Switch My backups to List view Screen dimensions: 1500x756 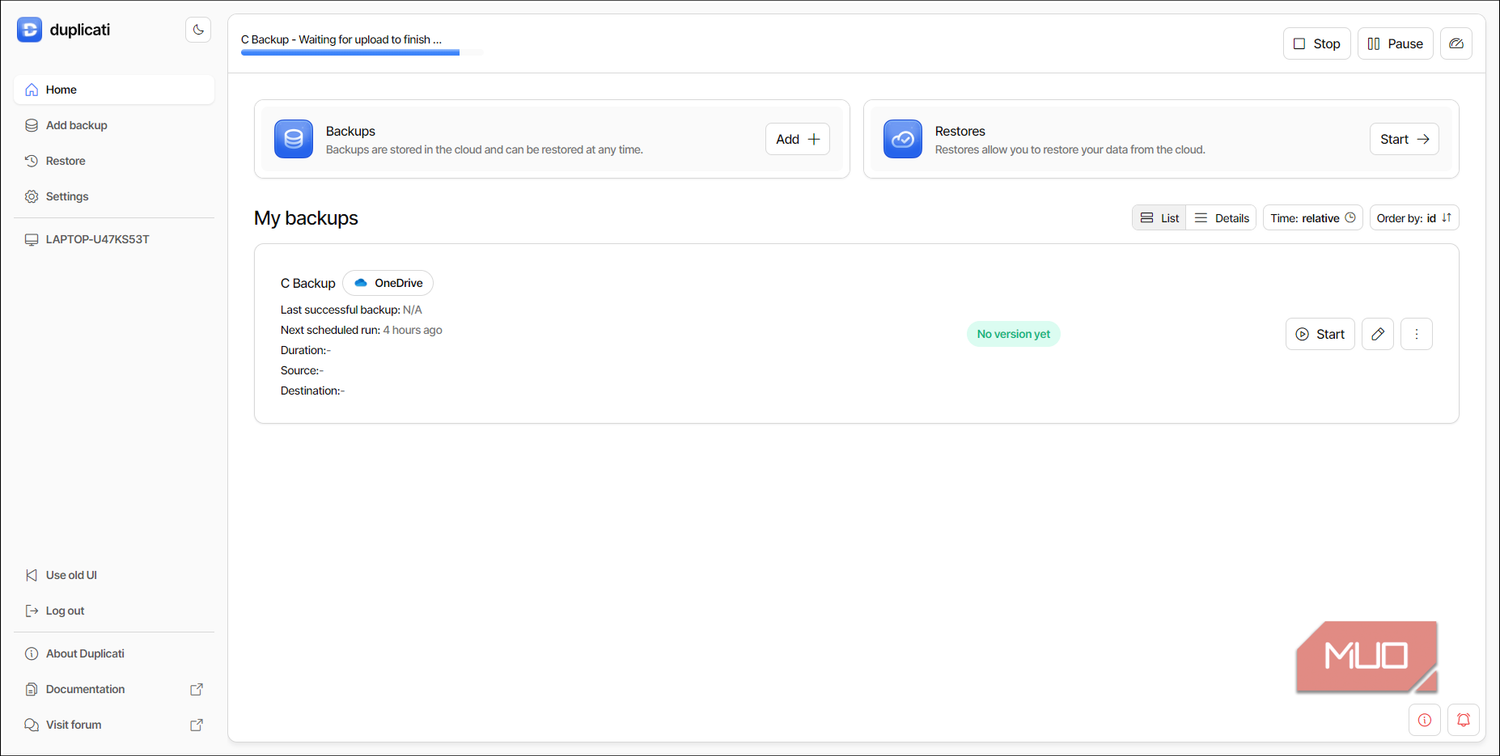coord(1159,218)
